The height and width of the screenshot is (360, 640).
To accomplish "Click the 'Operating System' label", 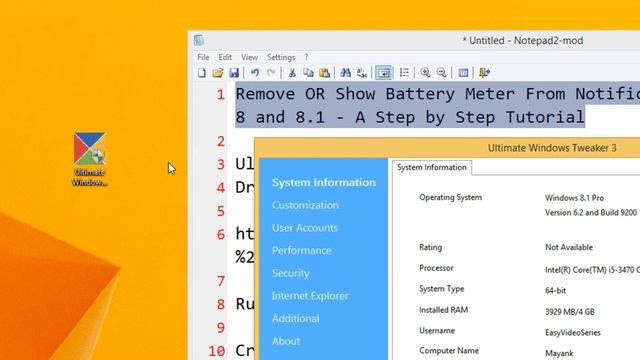I will pyautogui.click(x=450, y=197).
